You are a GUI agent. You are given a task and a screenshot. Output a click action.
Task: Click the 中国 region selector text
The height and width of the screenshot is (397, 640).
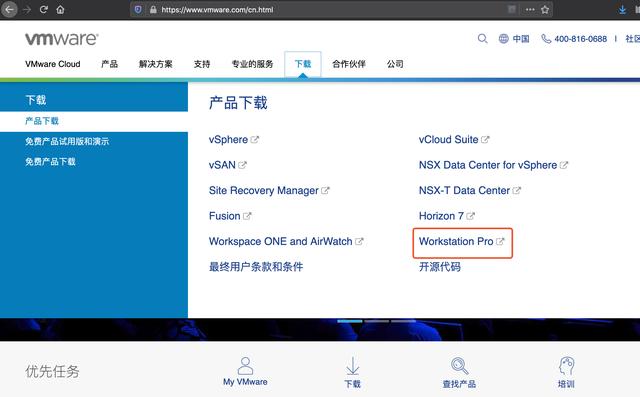click(x=521, y=39)
